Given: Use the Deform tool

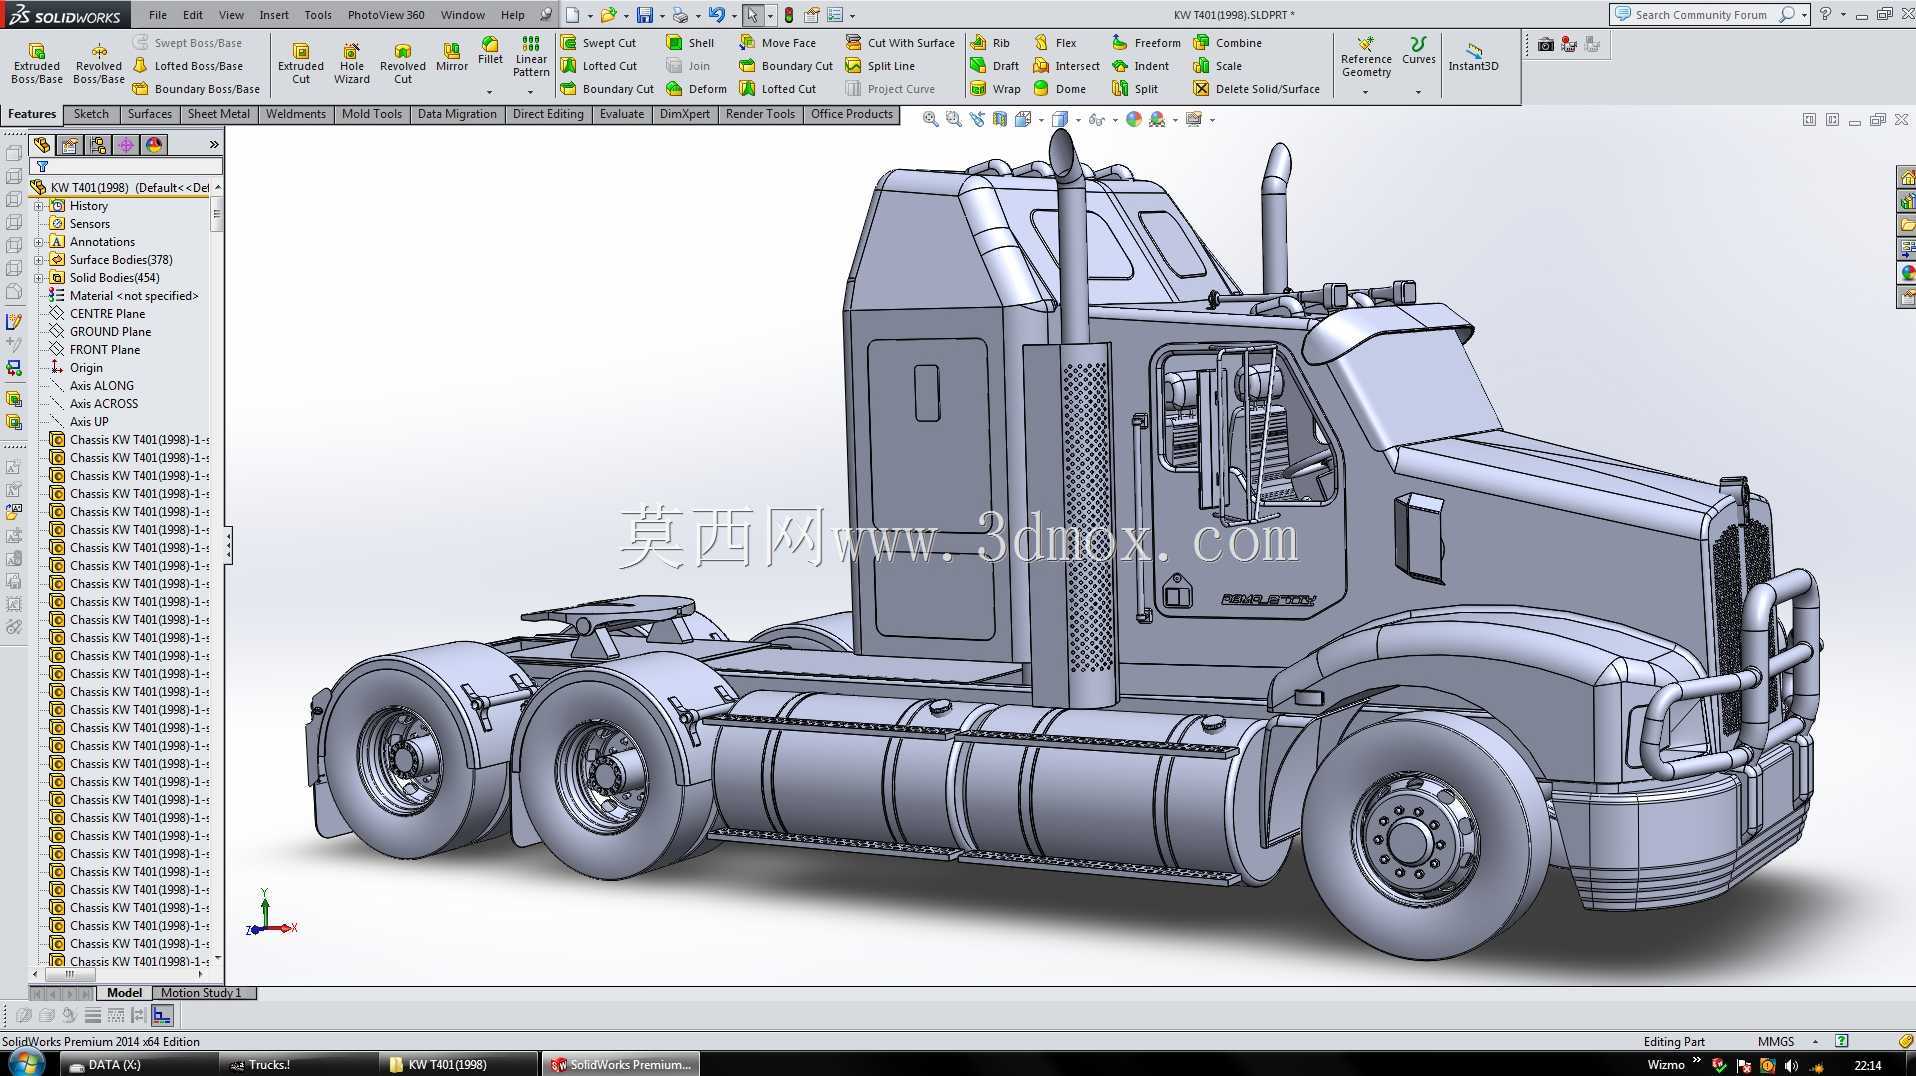Looking at the screenshot, I should tap(696, 89).
